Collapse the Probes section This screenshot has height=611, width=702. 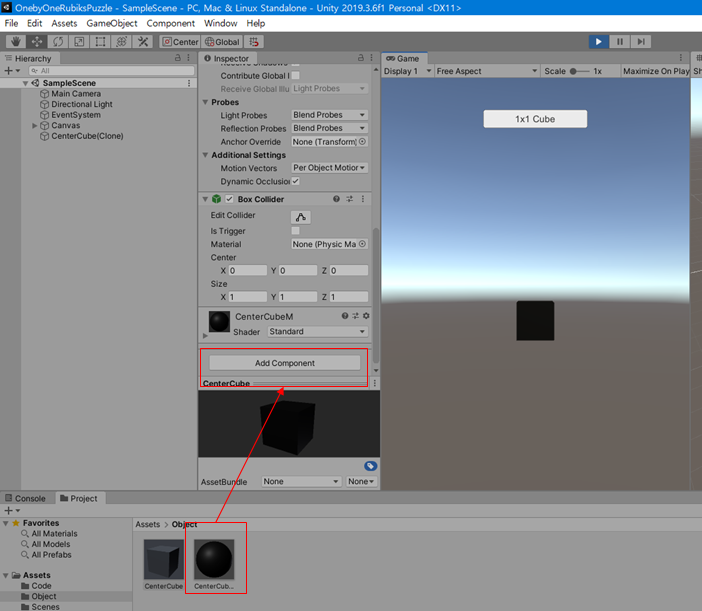[x=205, y=102]
